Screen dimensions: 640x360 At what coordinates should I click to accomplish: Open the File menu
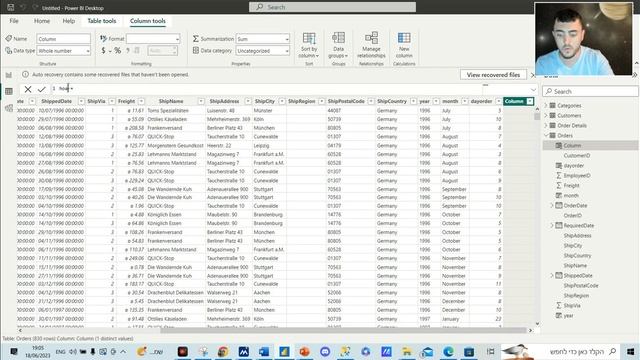14,21
